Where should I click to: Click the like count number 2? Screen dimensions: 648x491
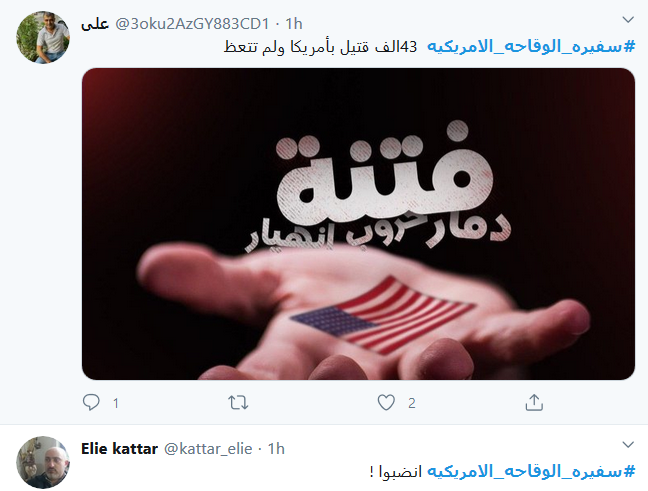click(x=412, y=403)
